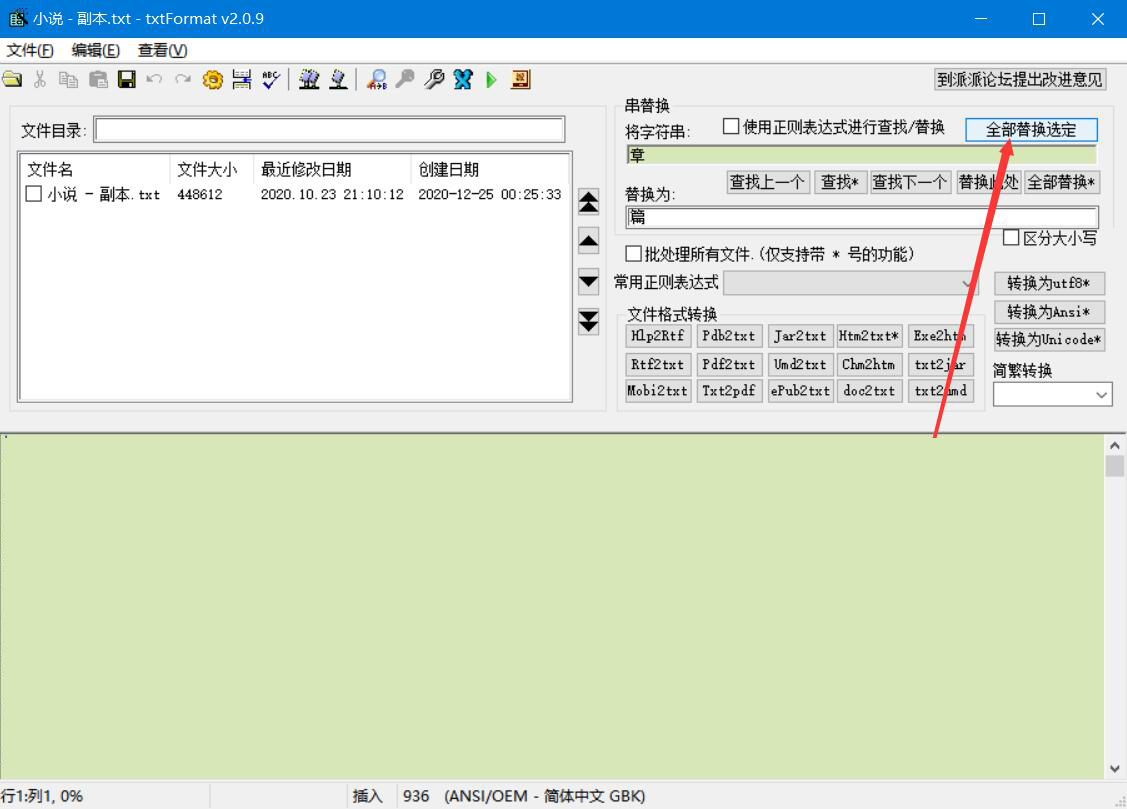Open the 编辑(E) menu
Screen dimensions: 1127x809
96,50
